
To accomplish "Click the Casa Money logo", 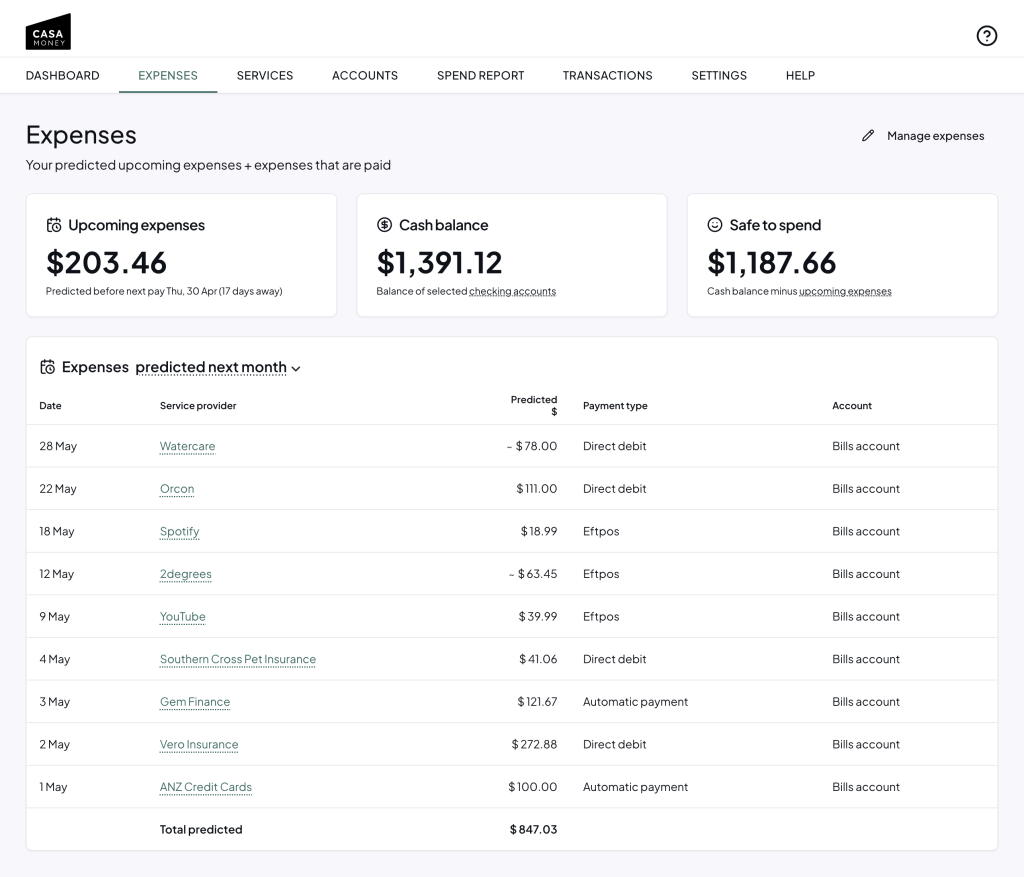I will pos(48,32).
